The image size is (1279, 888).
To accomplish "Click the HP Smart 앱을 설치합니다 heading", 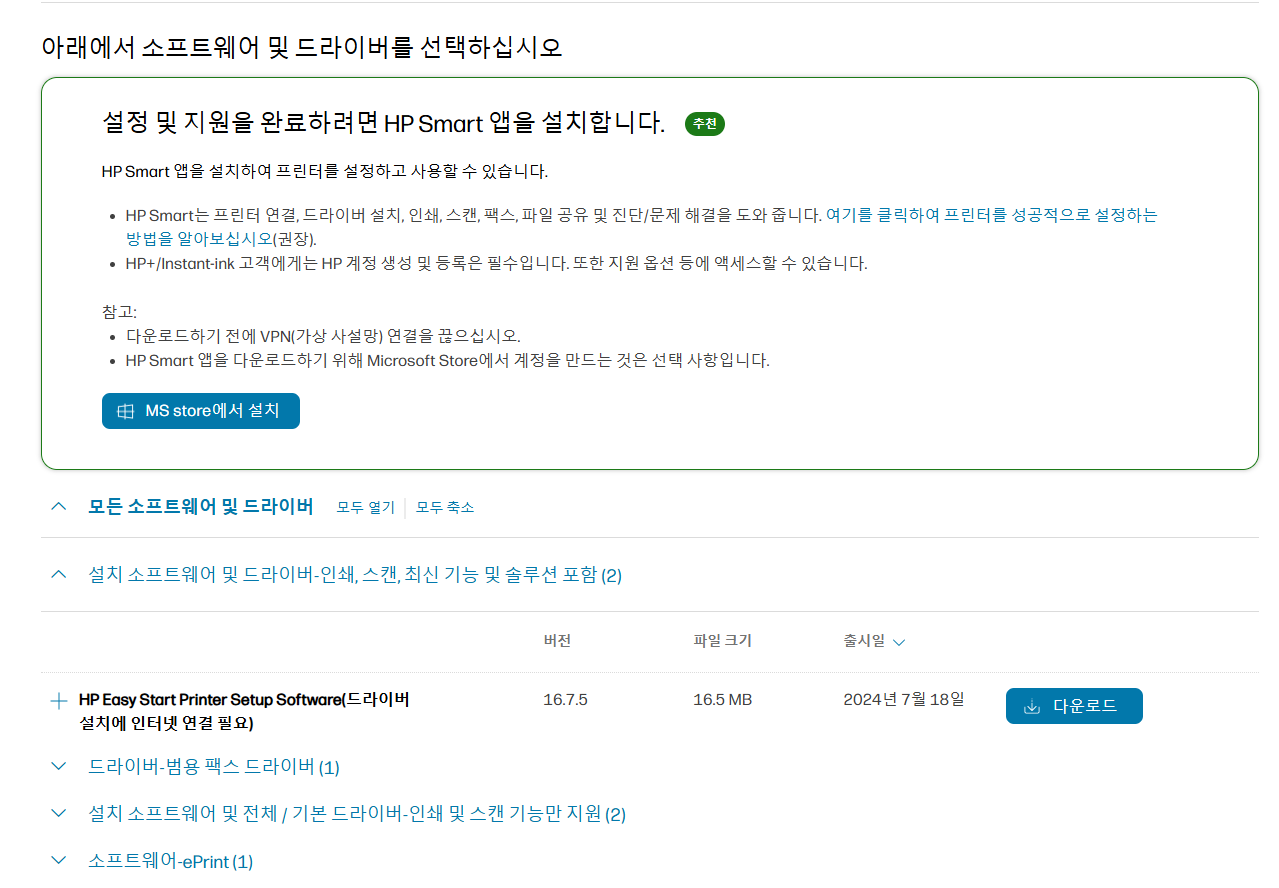I will (384, 123).
